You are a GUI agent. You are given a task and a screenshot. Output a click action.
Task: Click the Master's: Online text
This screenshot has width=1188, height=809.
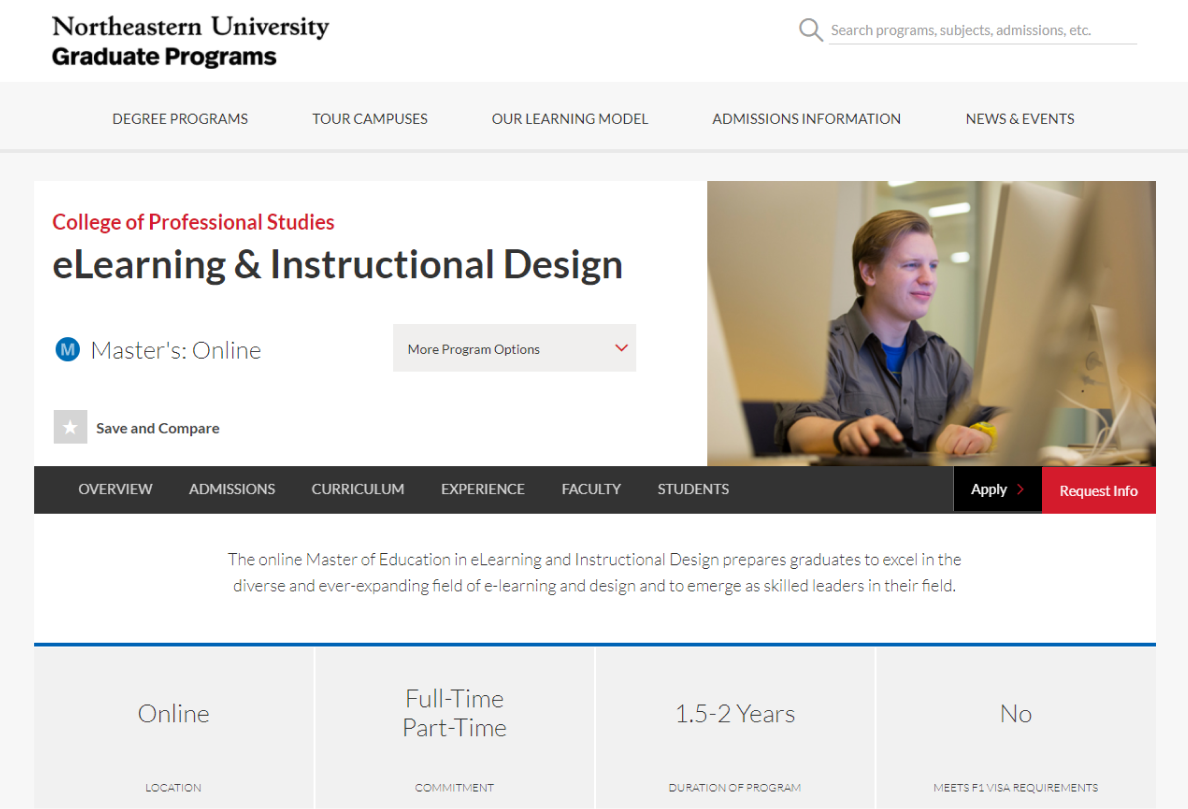coord(176,350)
